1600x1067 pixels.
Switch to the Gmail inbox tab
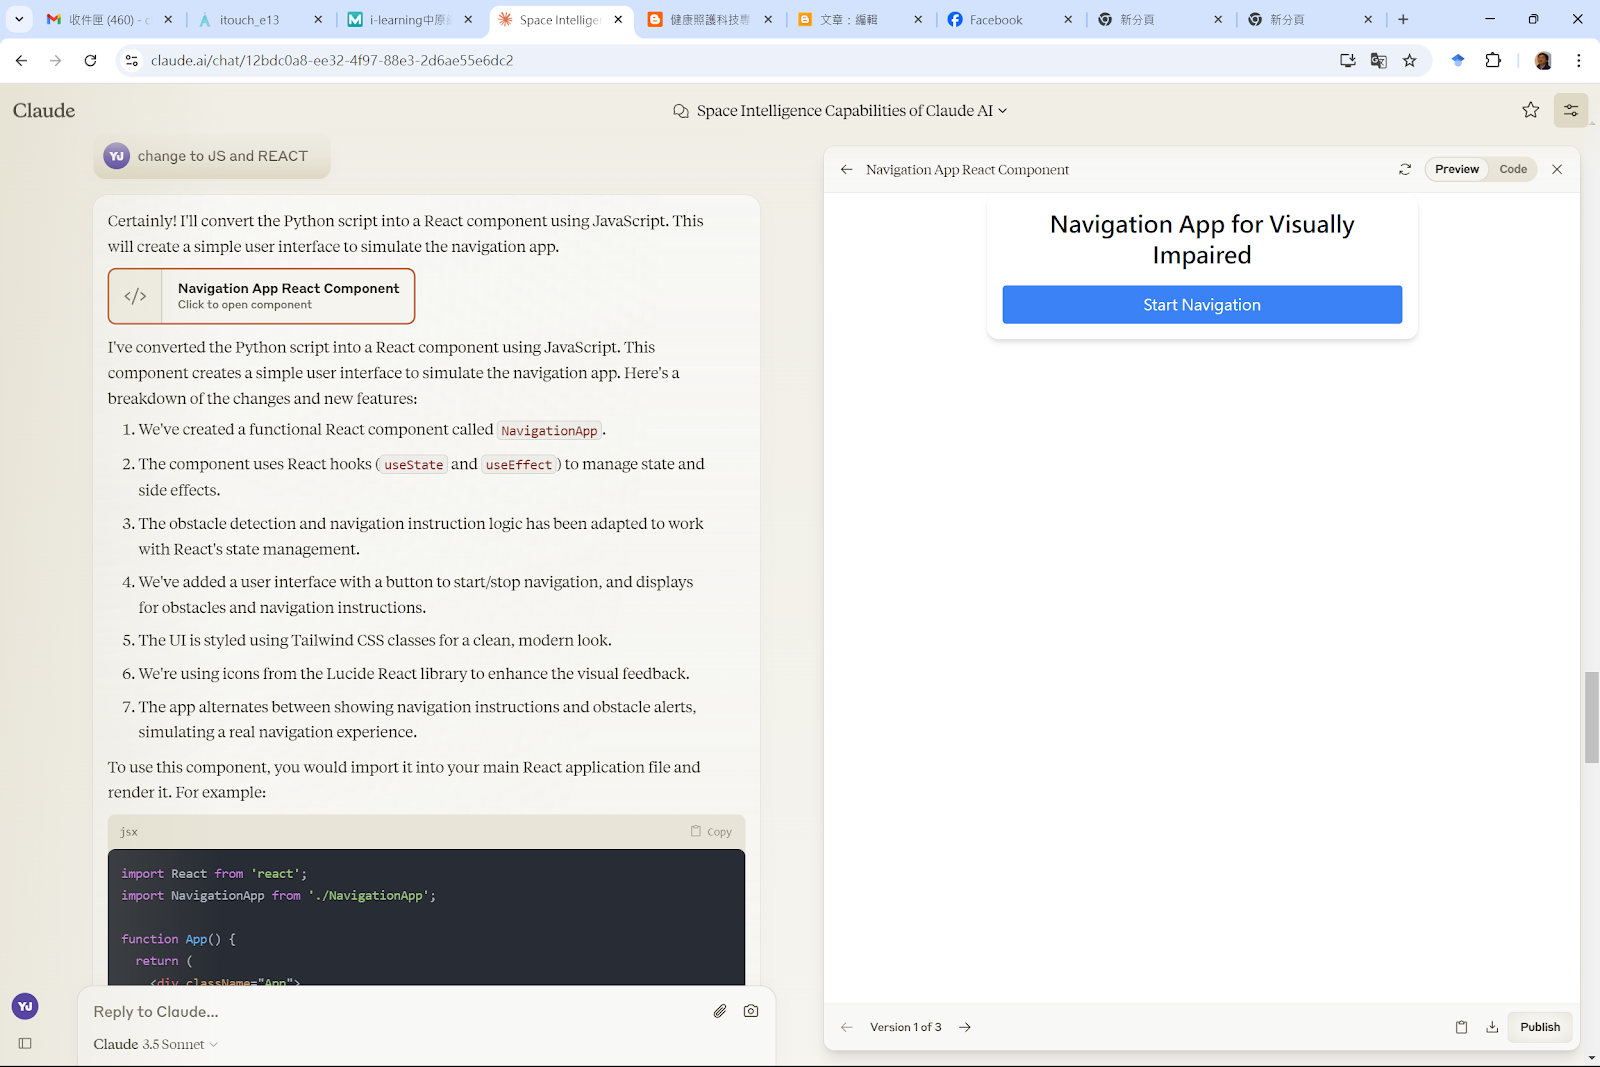point(109,20)
